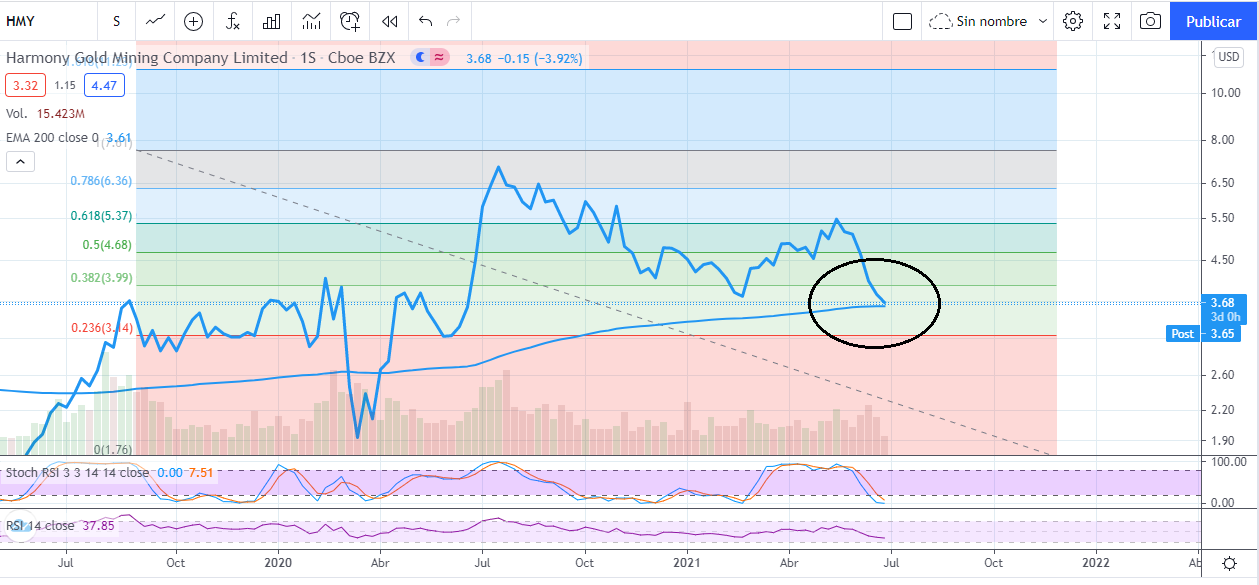
Task: Take a chart snapshot with the camera icon
Action: [x=1151, y=21]
